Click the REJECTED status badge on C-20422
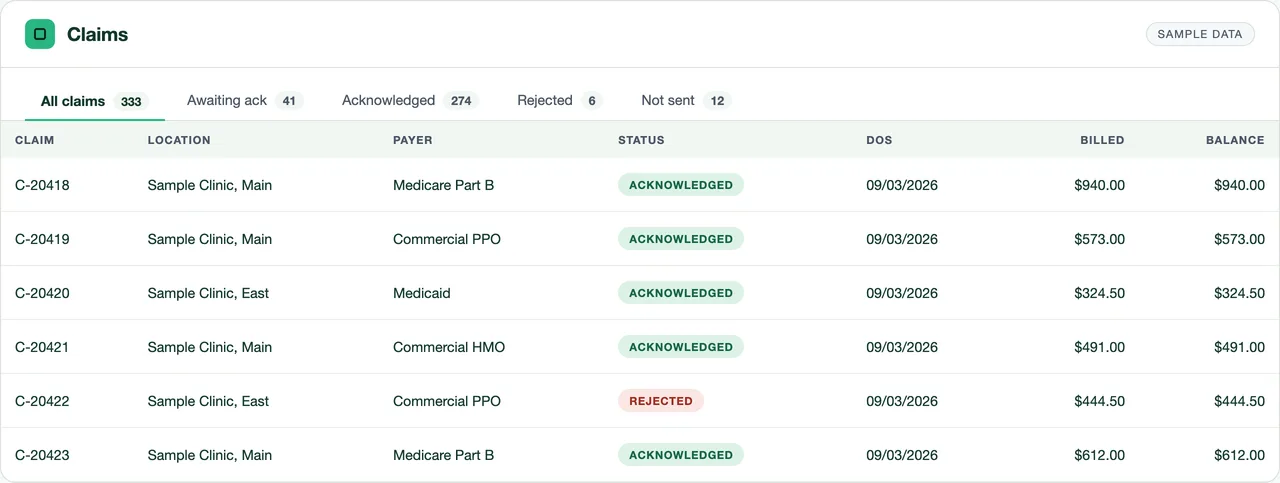 [661, 401]
